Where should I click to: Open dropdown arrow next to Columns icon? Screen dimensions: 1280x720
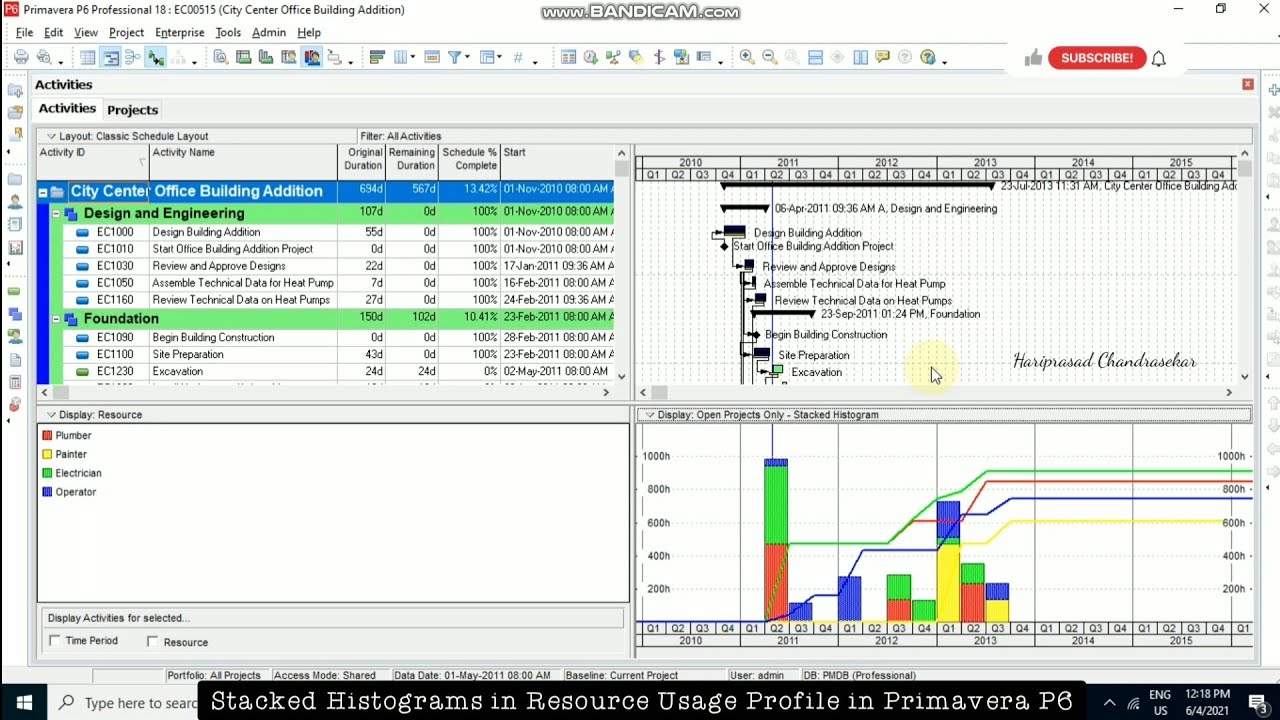click(x=413, y=57)
